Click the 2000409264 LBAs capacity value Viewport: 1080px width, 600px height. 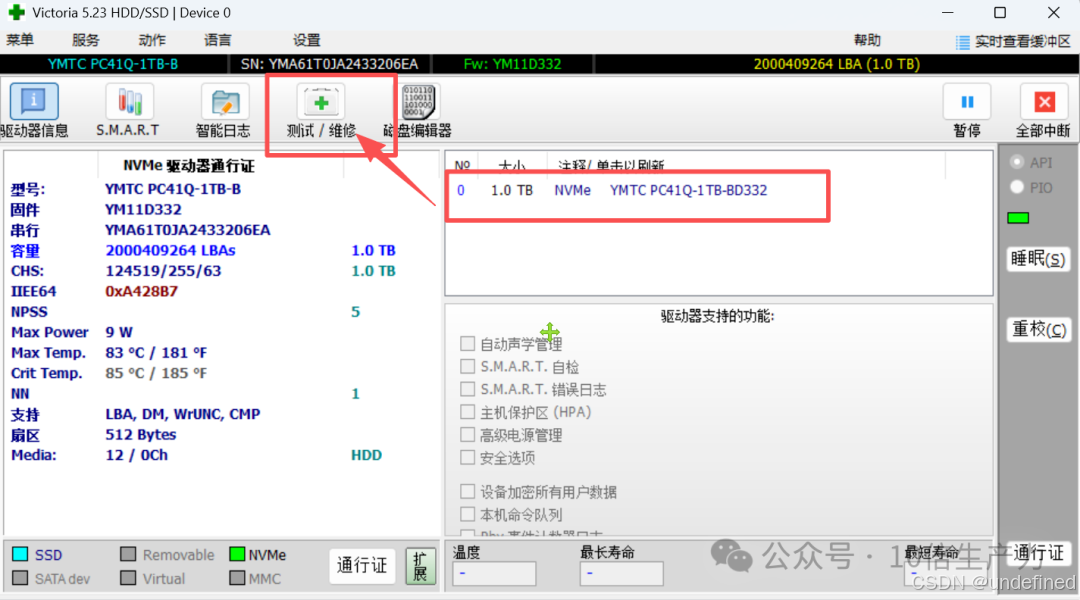[x=170, y=250]
